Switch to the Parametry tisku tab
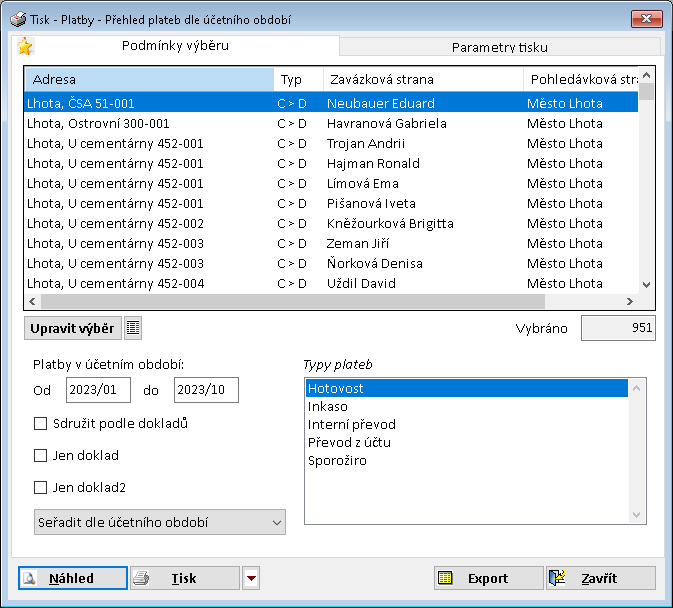 coord(499,47)
